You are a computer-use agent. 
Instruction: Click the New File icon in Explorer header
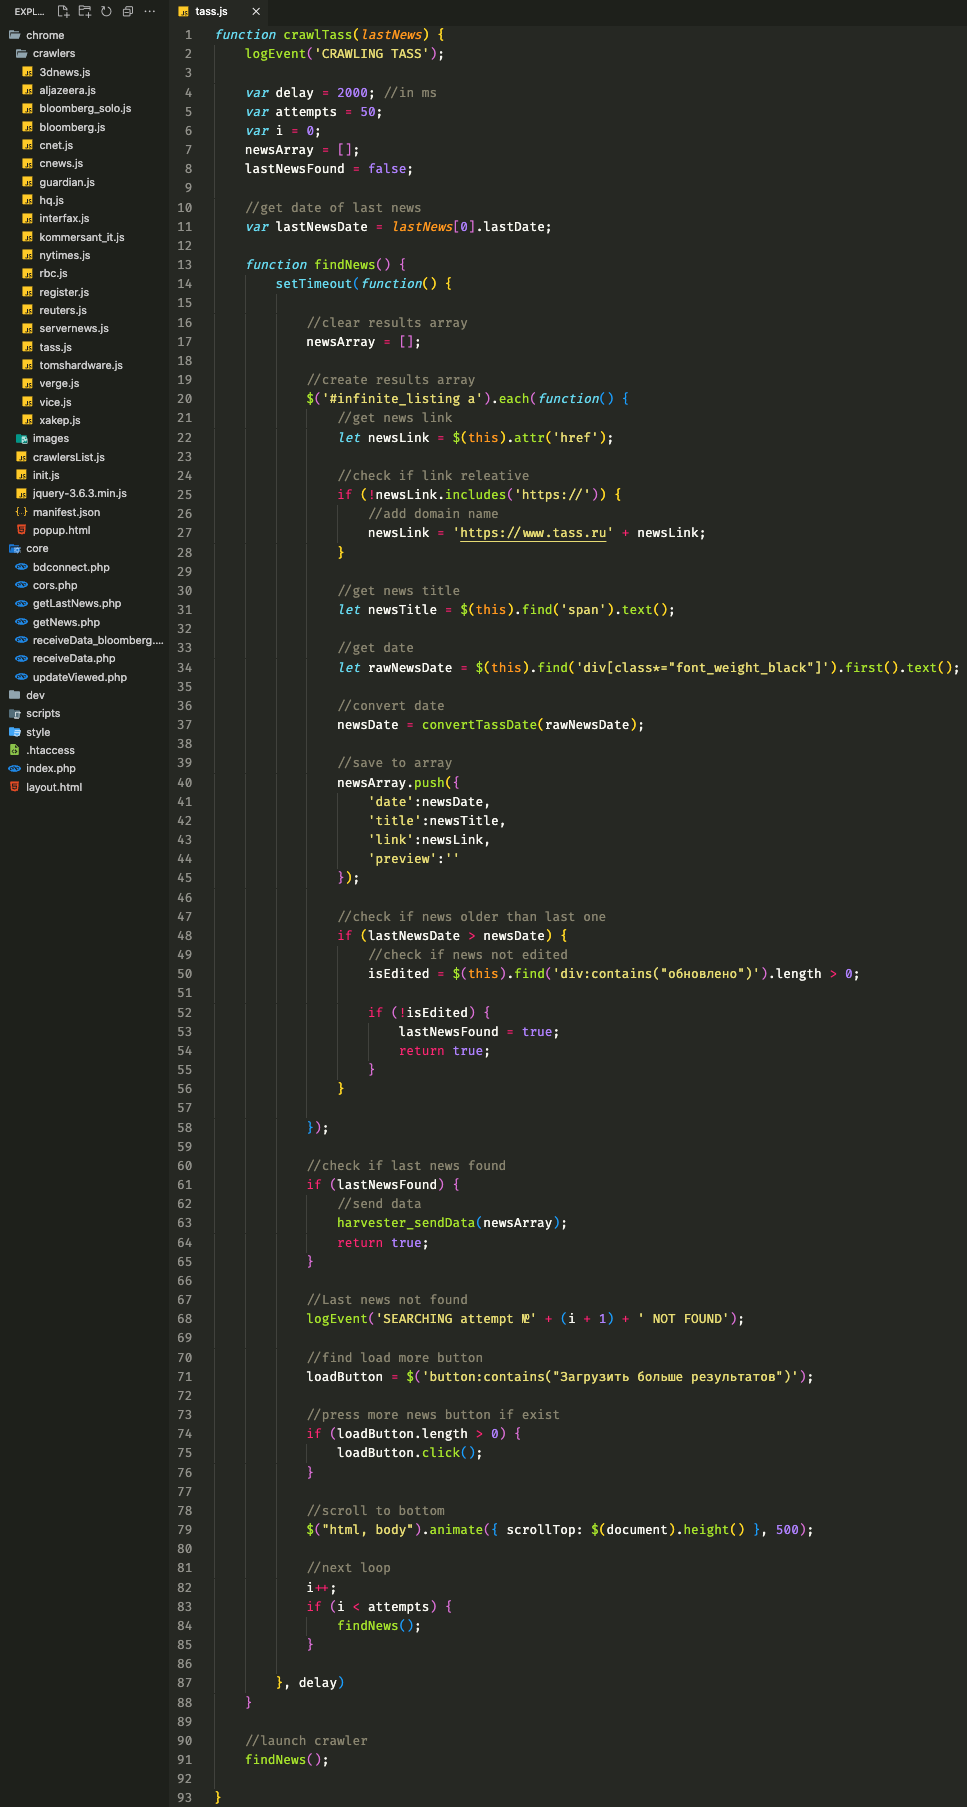click(x=63, y=12)
